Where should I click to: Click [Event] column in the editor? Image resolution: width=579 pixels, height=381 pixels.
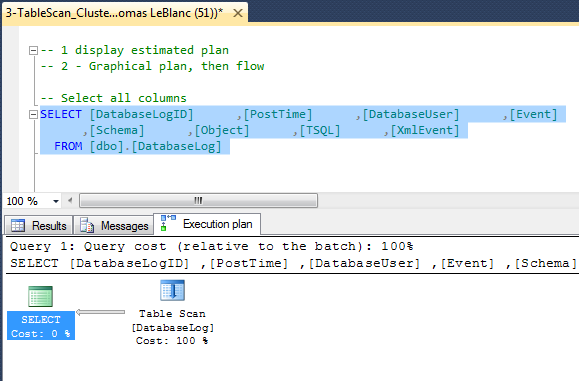coord(533,114)
